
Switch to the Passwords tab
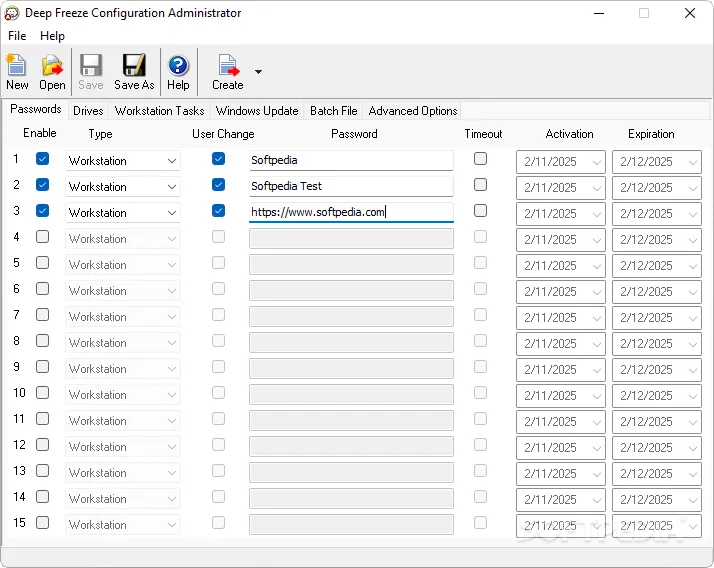point(36,109)
